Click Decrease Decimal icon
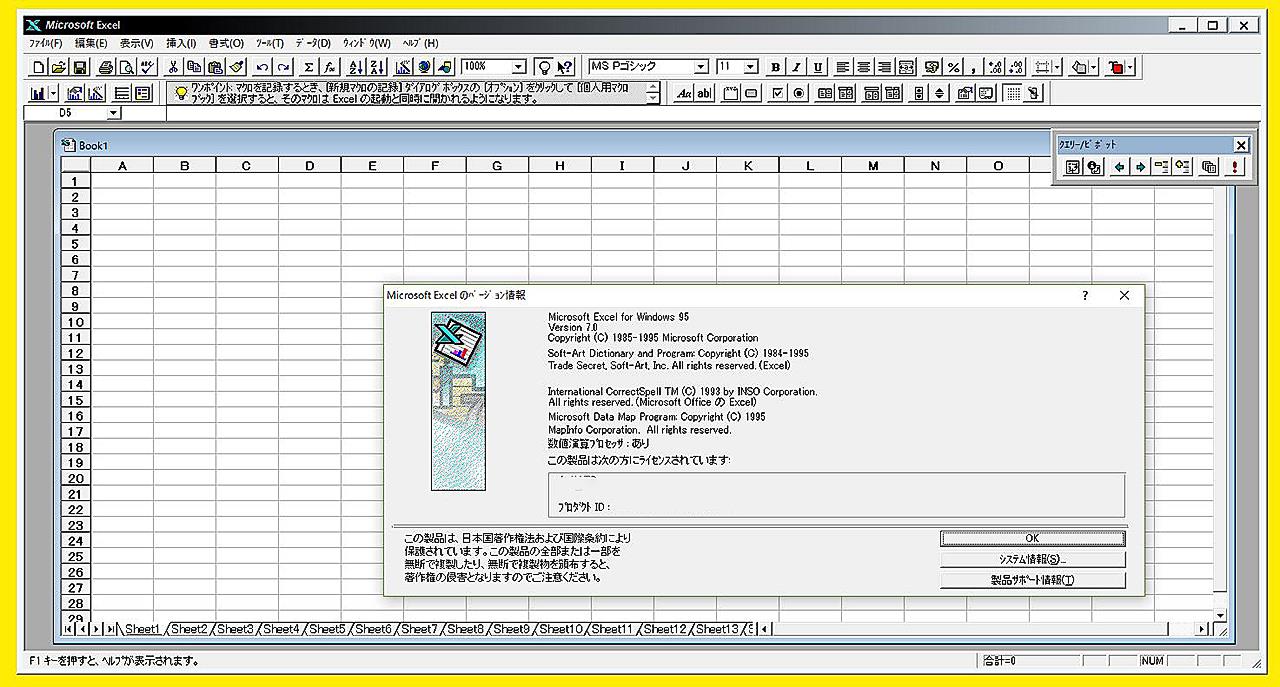The width and height of the screenshot is (1280, 687). pos(1016,67)
